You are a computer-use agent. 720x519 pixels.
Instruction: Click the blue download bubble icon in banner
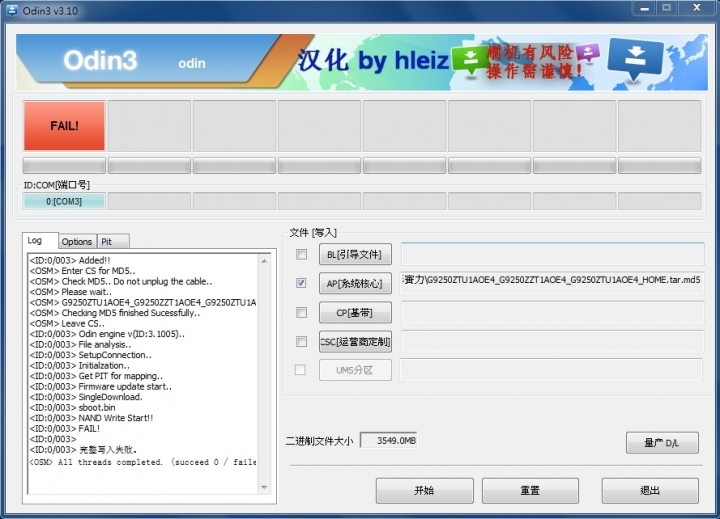[636, 59]
